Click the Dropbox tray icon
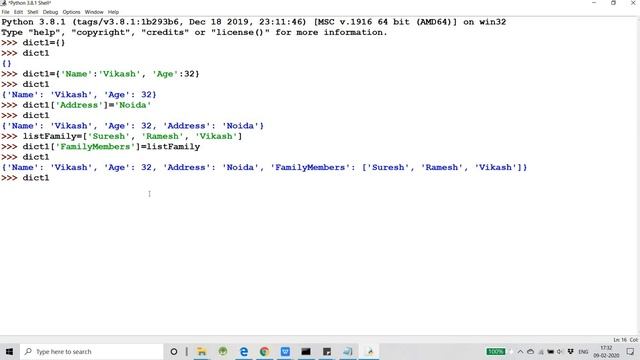The height and width of the screenshot is (360, 640). click(x=571, y=351)
